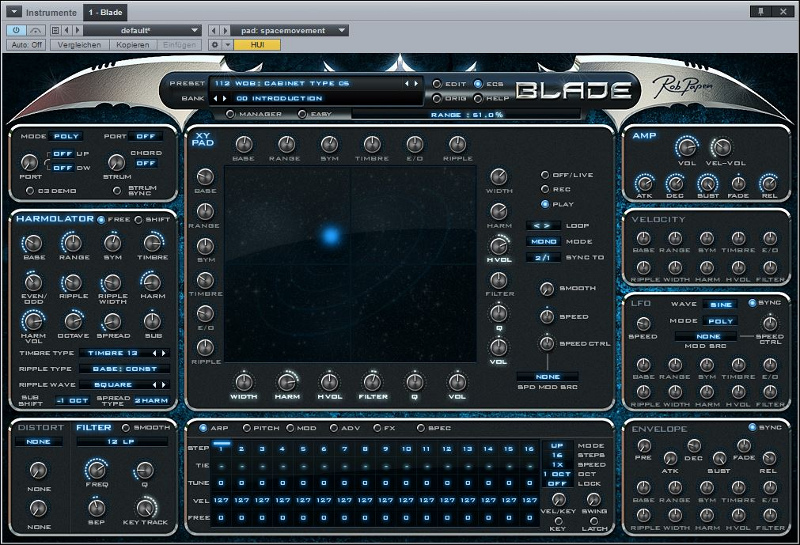
Task: Click the Harmolator BASE knob
Action: pyautogui.click(x=34, y=243)
